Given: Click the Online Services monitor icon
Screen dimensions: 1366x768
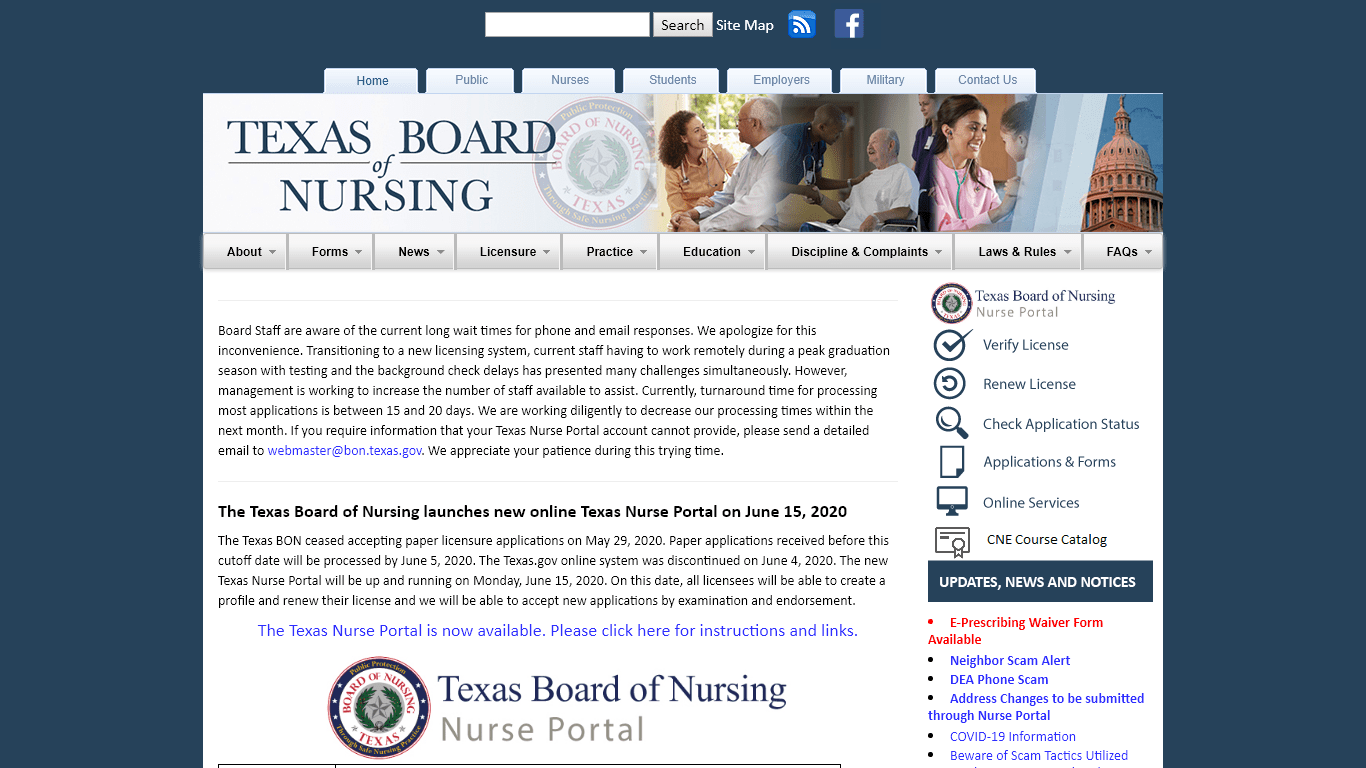Looking at the screenshot, I should (952, 501).
